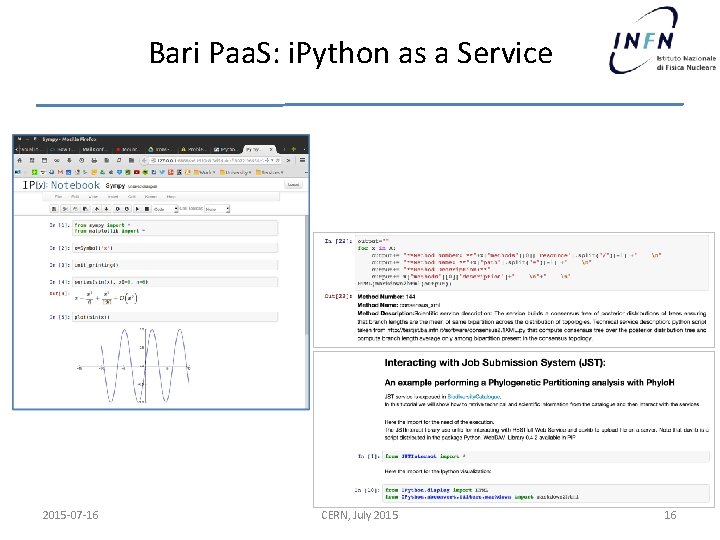Click cell In [1] with sympy import
The image size is (720, 540).
[175, 228]
